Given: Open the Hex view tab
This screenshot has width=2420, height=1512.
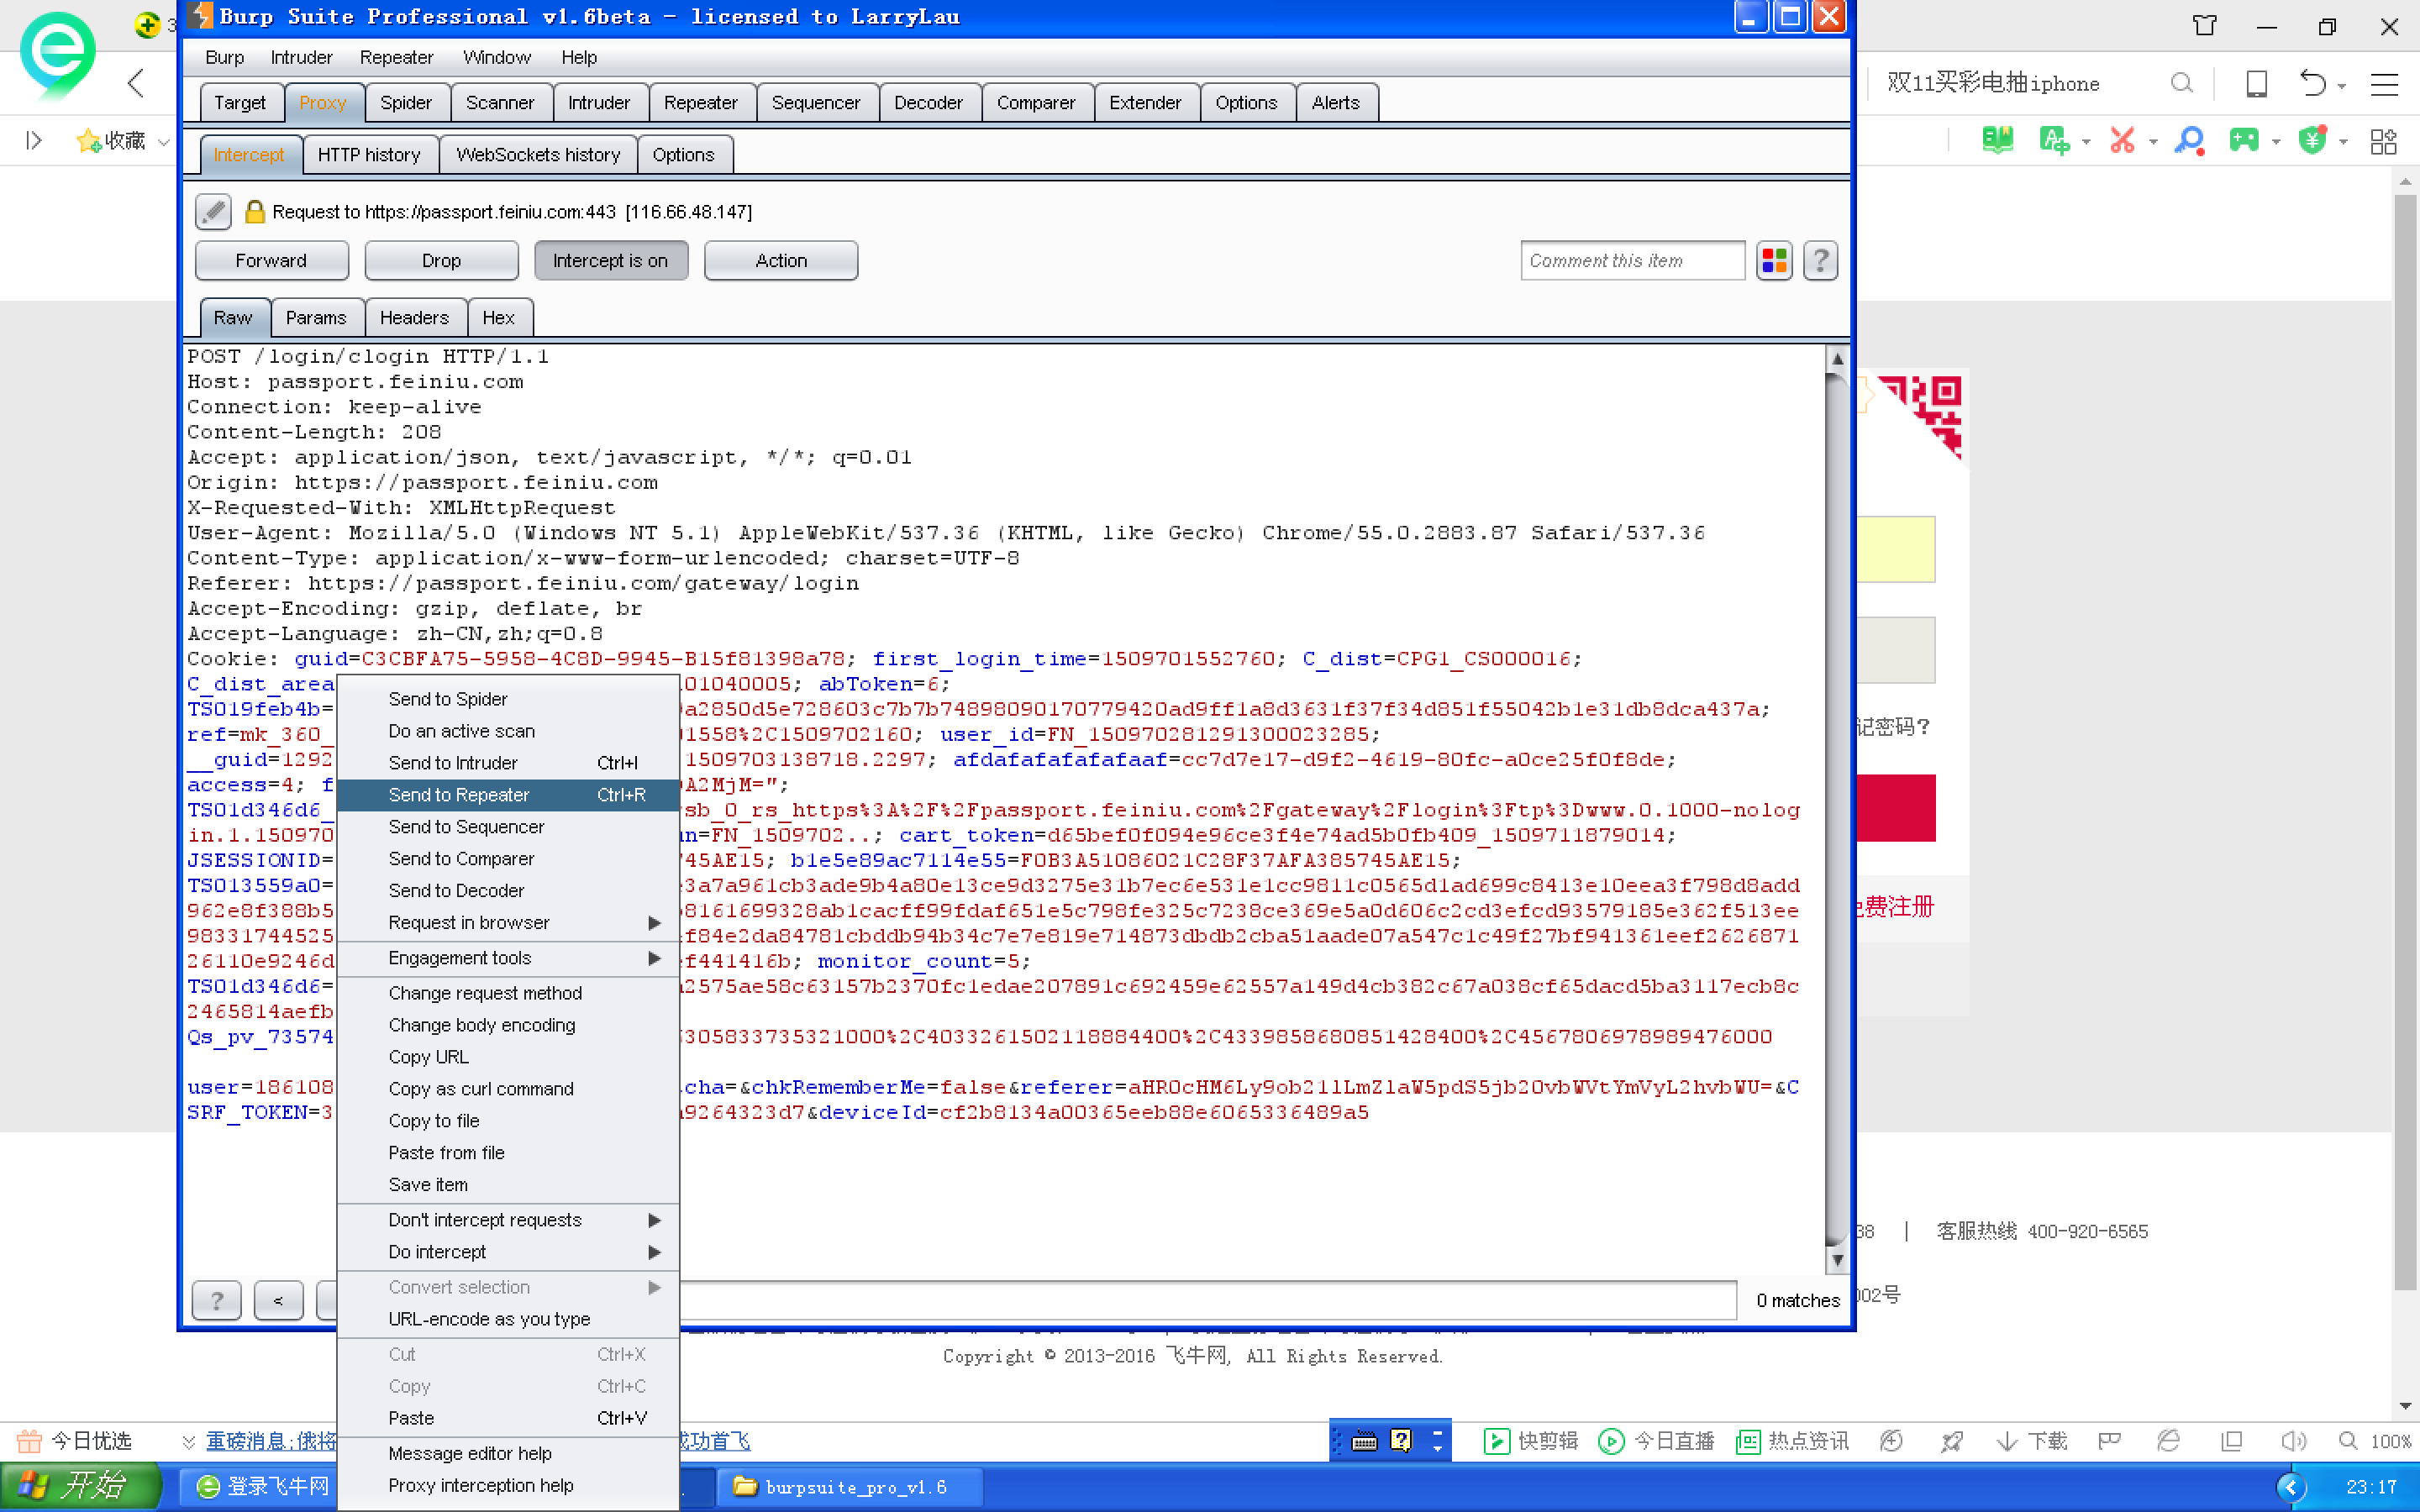Looking at the screenshot, I should [x=498, y=318].
